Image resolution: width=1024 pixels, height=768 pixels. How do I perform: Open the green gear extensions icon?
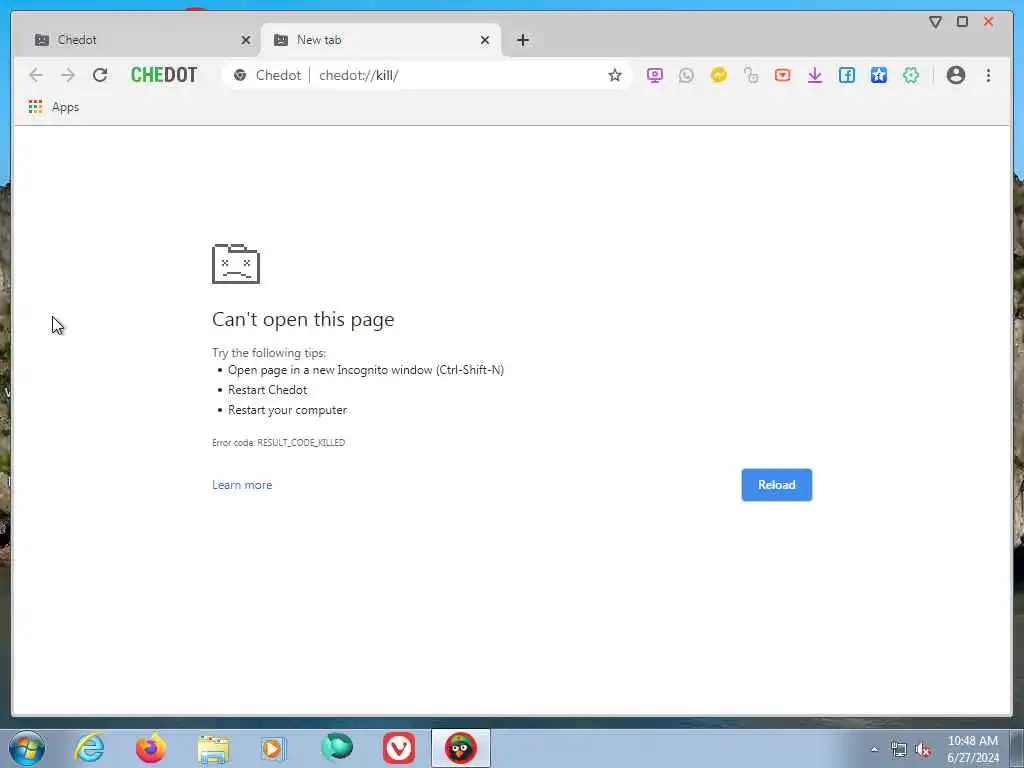point(911,75)
